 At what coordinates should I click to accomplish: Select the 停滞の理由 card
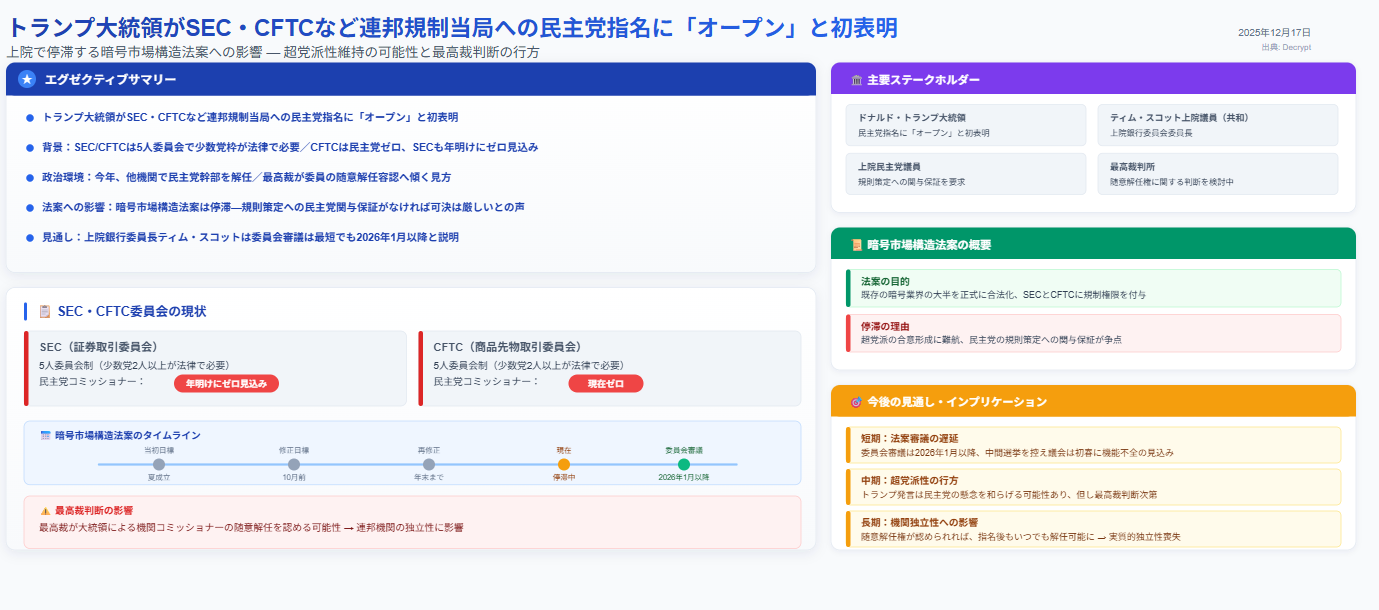tap(1088, 332)
